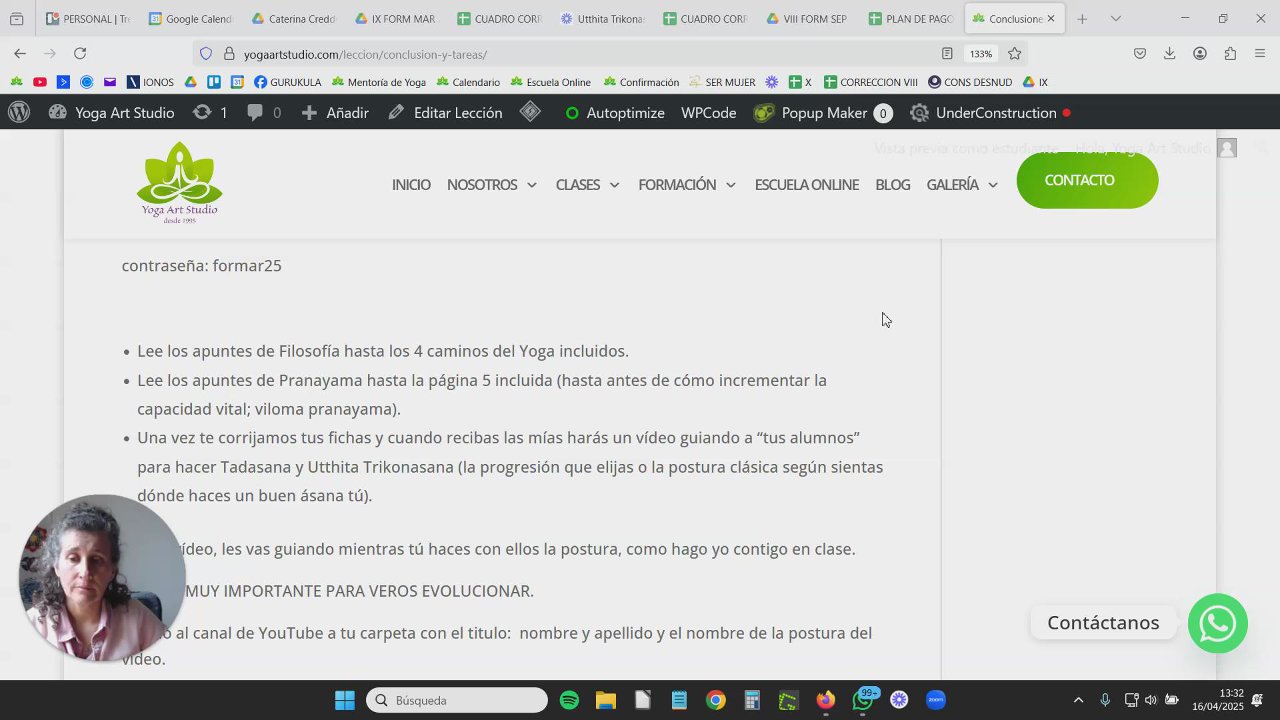Open the YouTube bookmark icon
Image resolution: width=1280 pixels, height=720 pixels.
click(x=40, y=82)
